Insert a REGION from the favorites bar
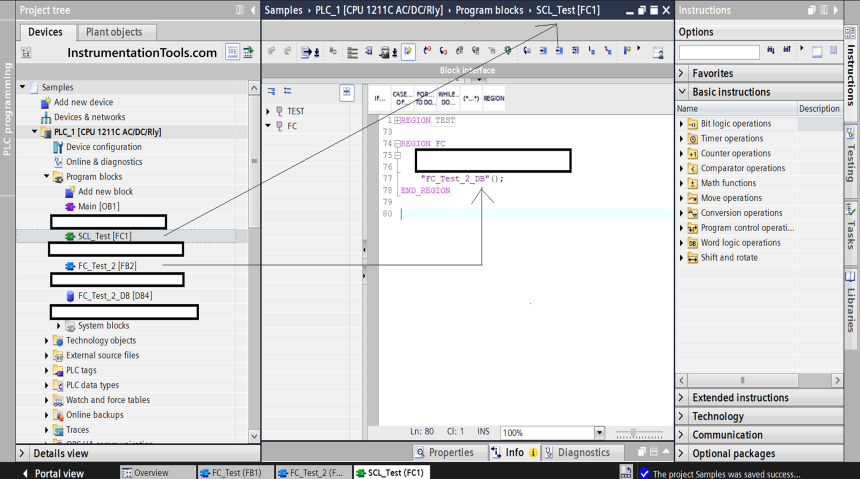The image size is (860, 479). click(494, 99)
